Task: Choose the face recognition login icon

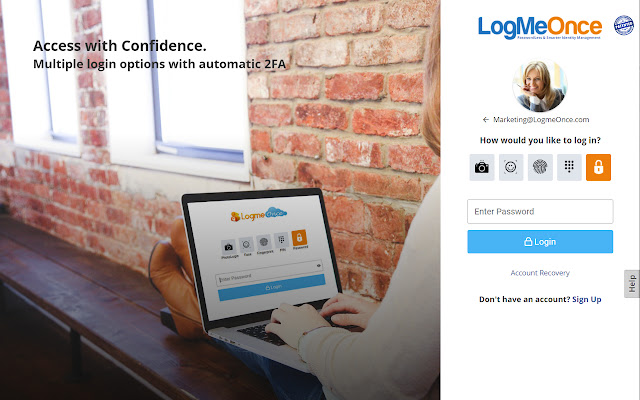Action: click(x=511, y=167)
